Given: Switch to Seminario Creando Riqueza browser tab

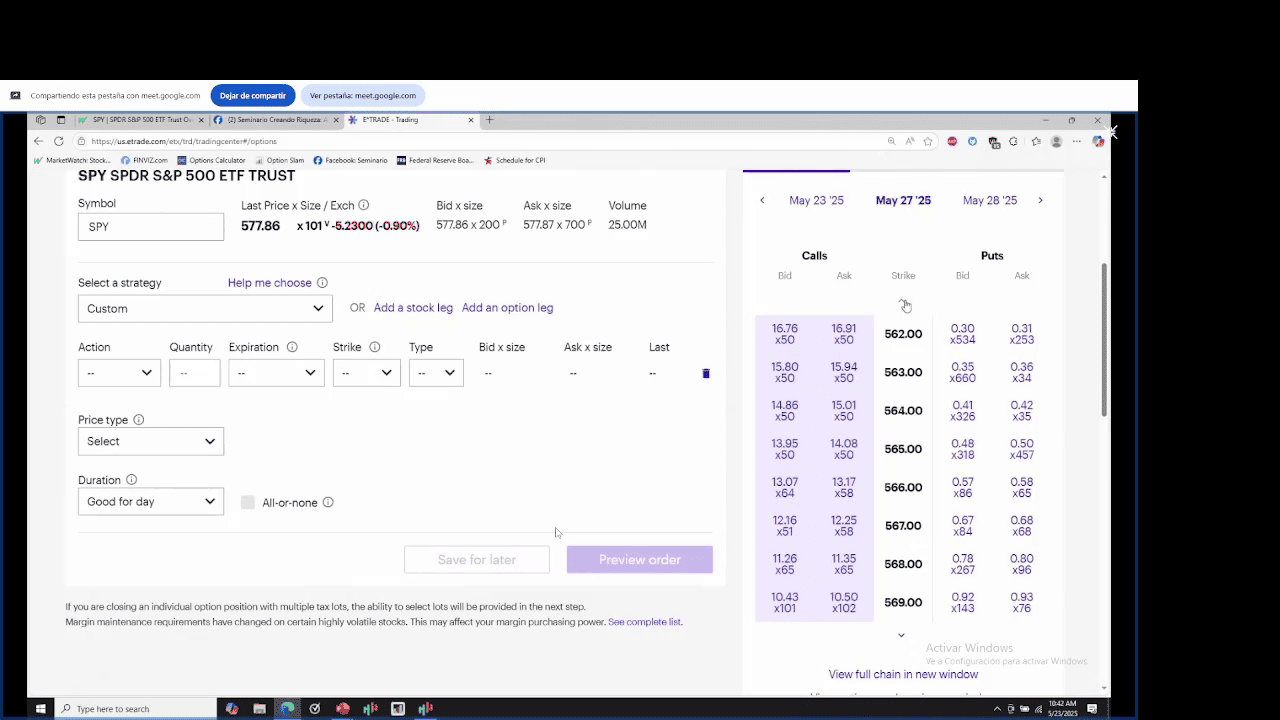Looking at the screenshot, I should (x=272, y=120).
